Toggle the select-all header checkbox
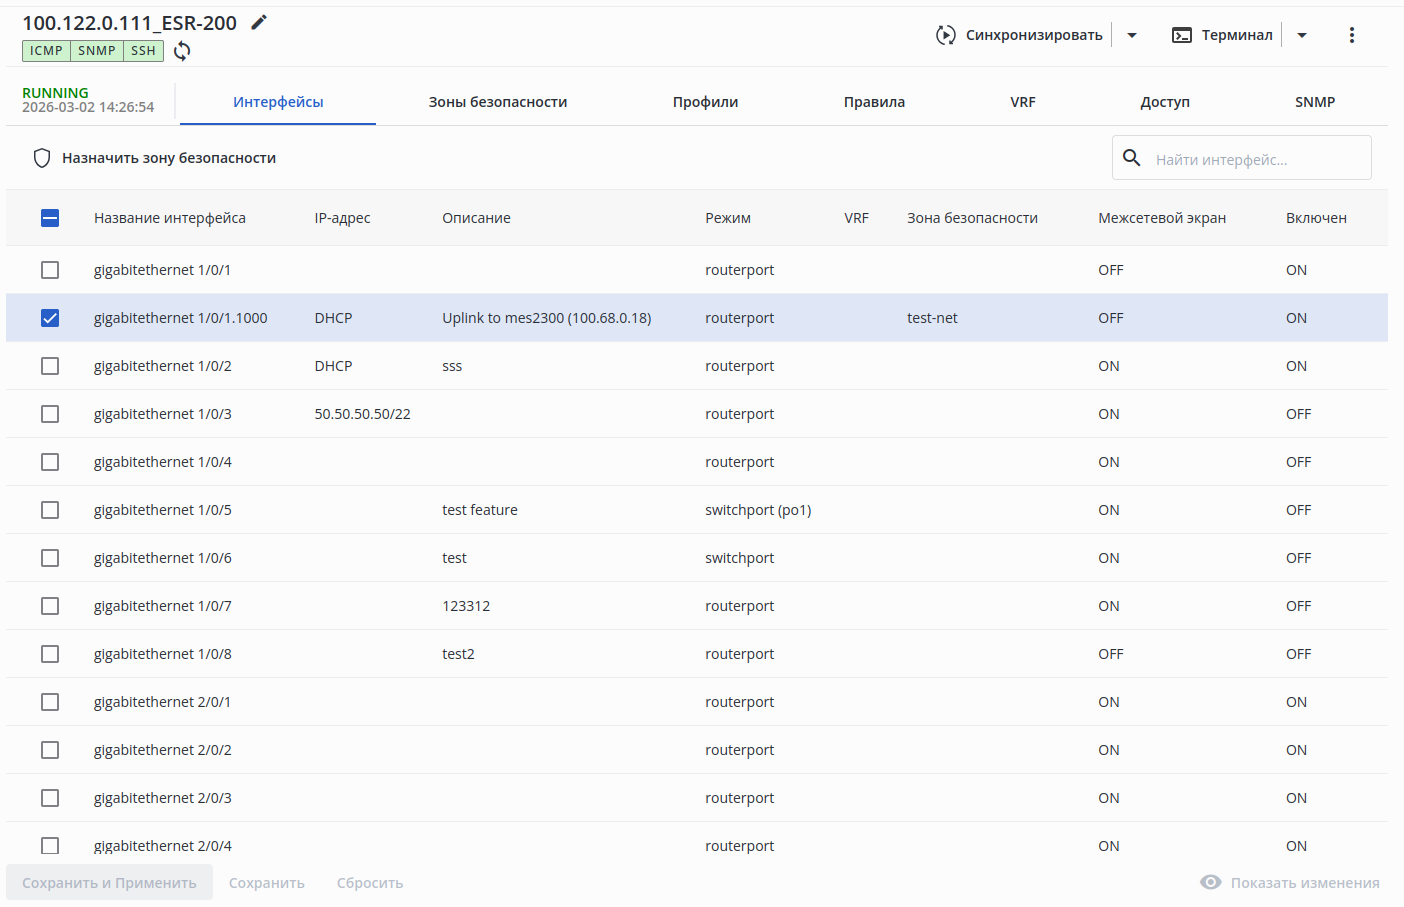 click(x=50, y=218)
